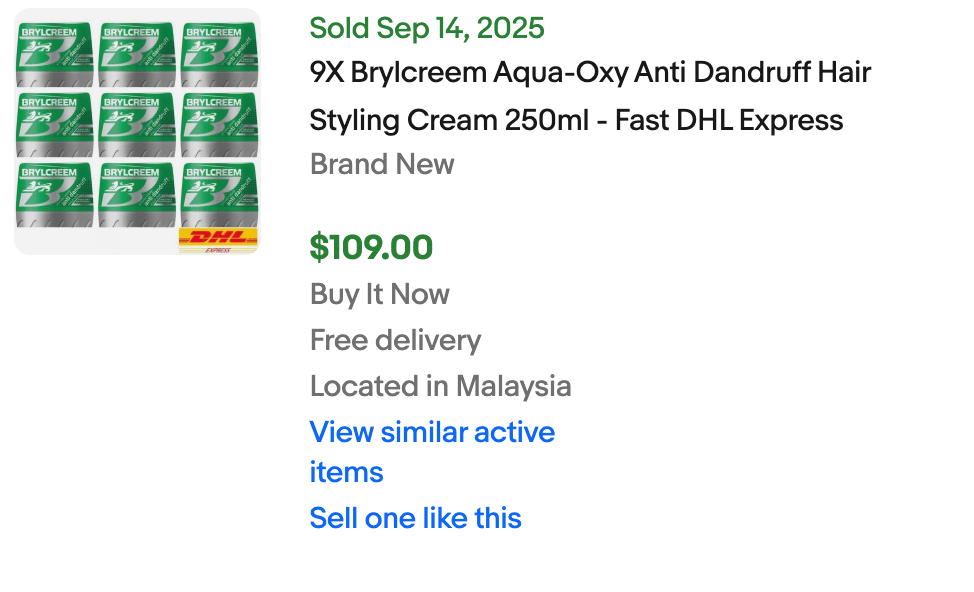Screen dimensions: 974x592
Task: Click the "Sold Sep 14, 2025" date text
Action: (x=427, y=28)
